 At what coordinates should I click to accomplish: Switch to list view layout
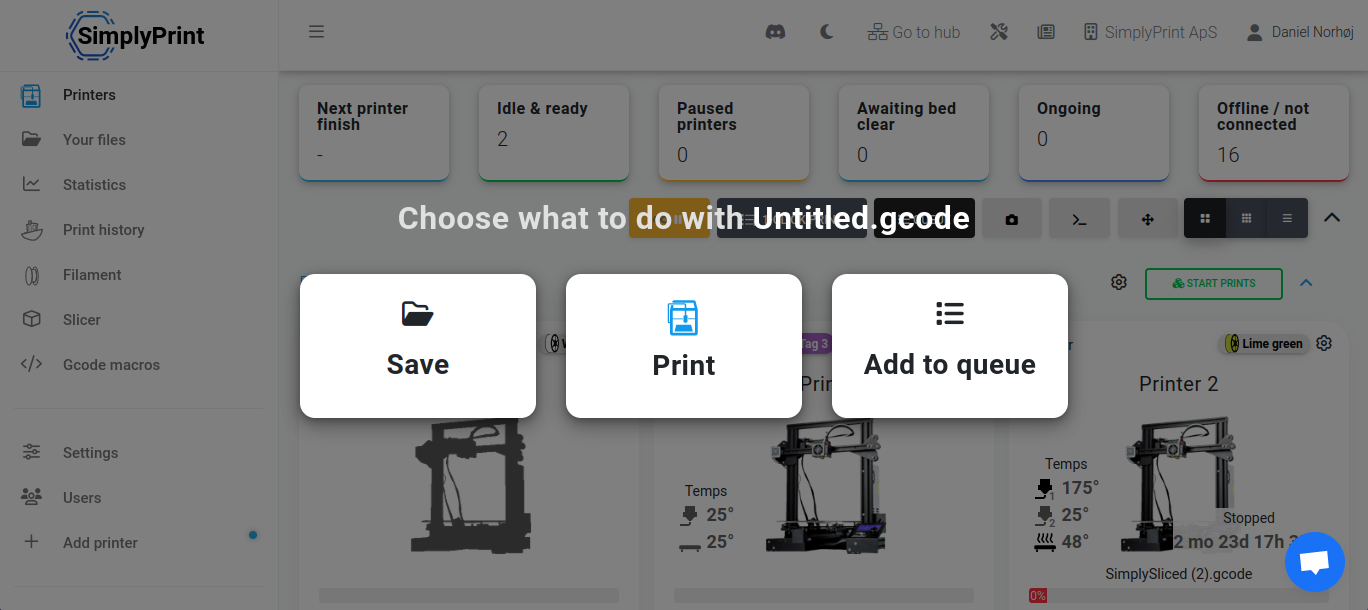[x=1287, y=218]
